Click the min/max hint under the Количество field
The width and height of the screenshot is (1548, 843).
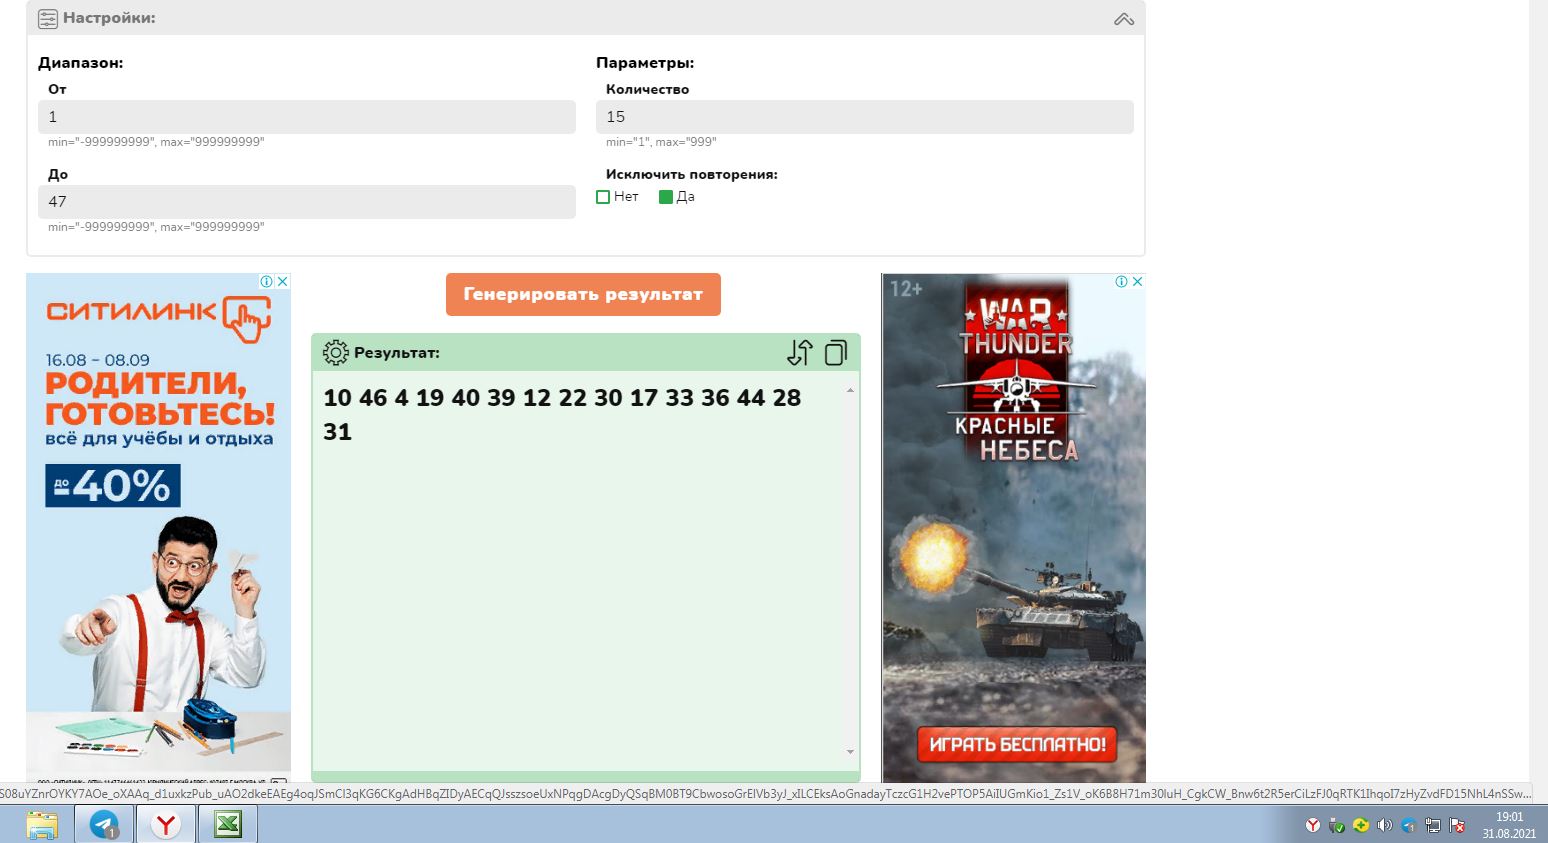661,142
